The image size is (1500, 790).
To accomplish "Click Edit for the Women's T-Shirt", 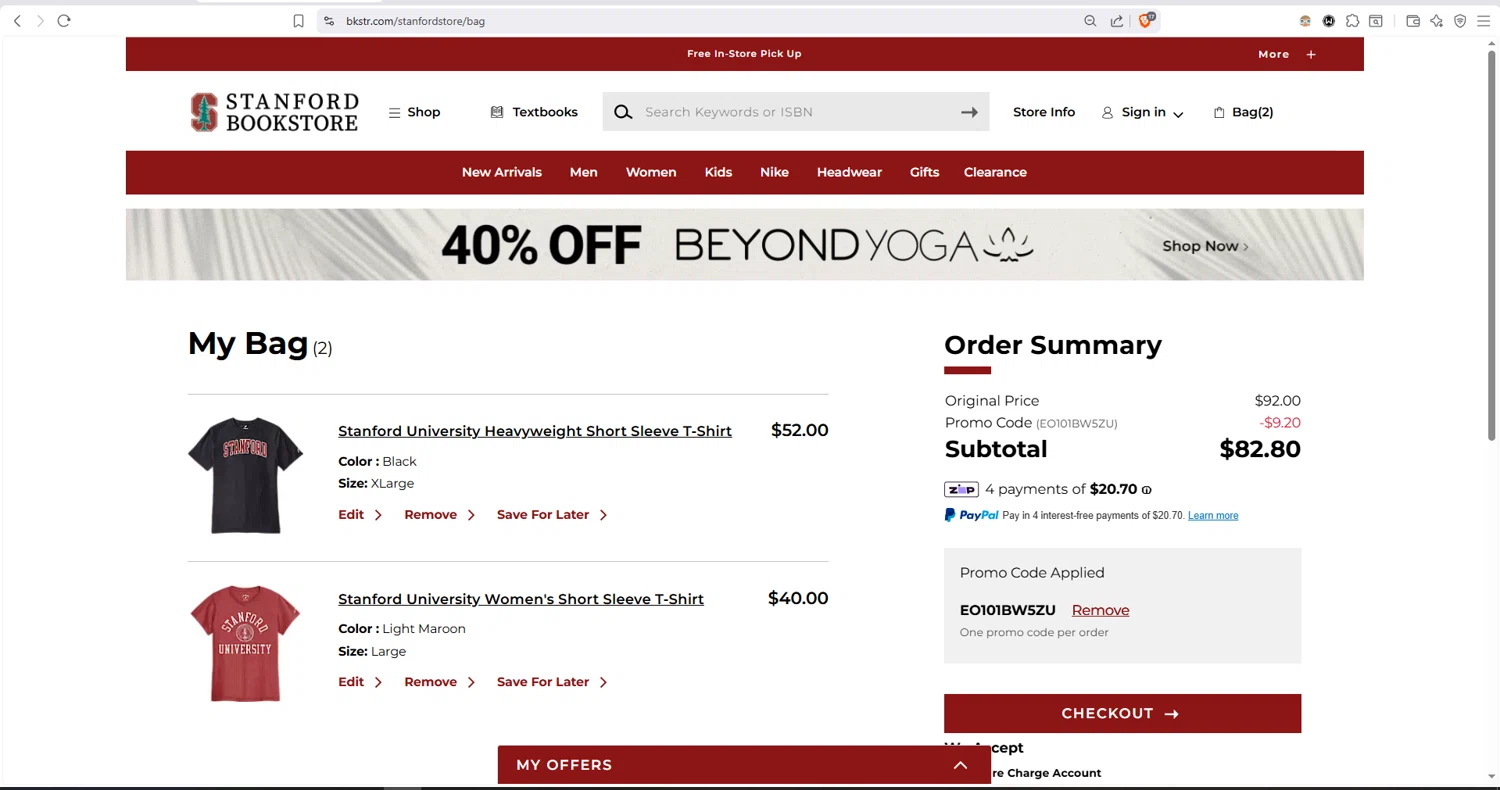I will coord(360,682).
